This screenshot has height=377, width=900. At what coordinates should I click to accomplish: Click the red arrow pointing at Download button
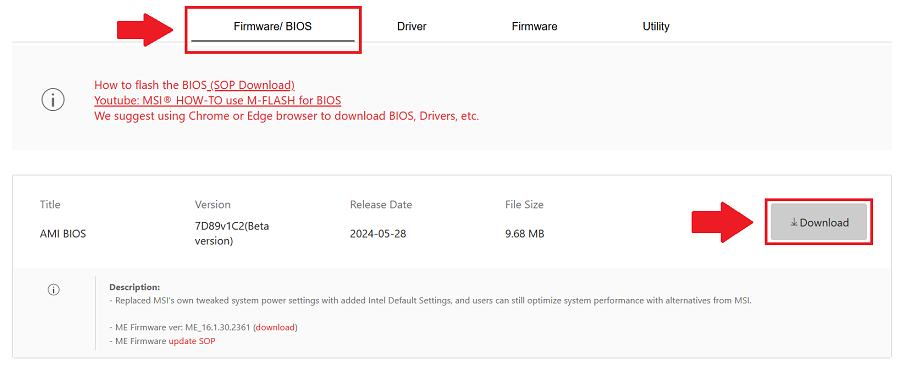click(722, 222)
